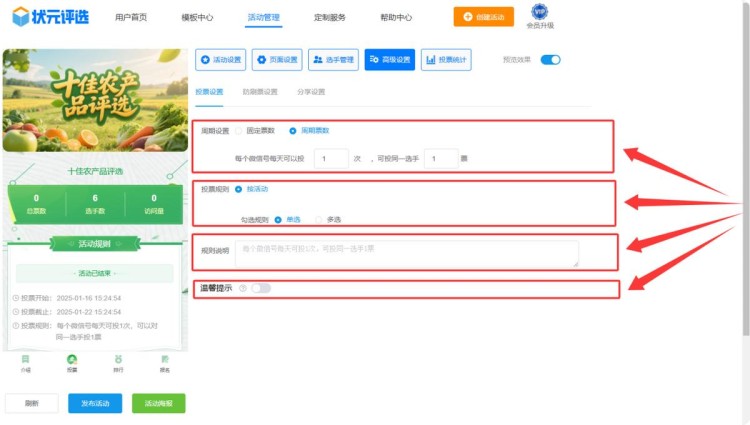The height and width of the screenshot is (425, 750).
Task: Open the 介绍 tab icon in preview
Action: (25, 359)
